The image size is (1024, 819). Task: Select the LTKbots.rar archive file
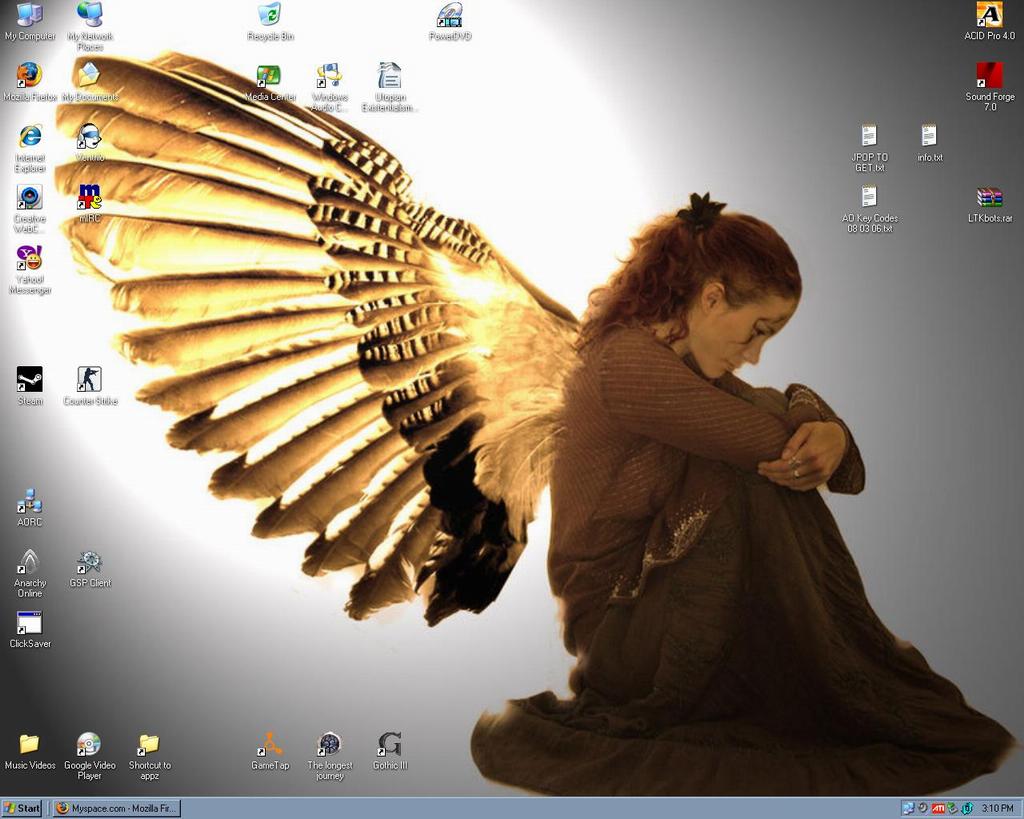989,197
